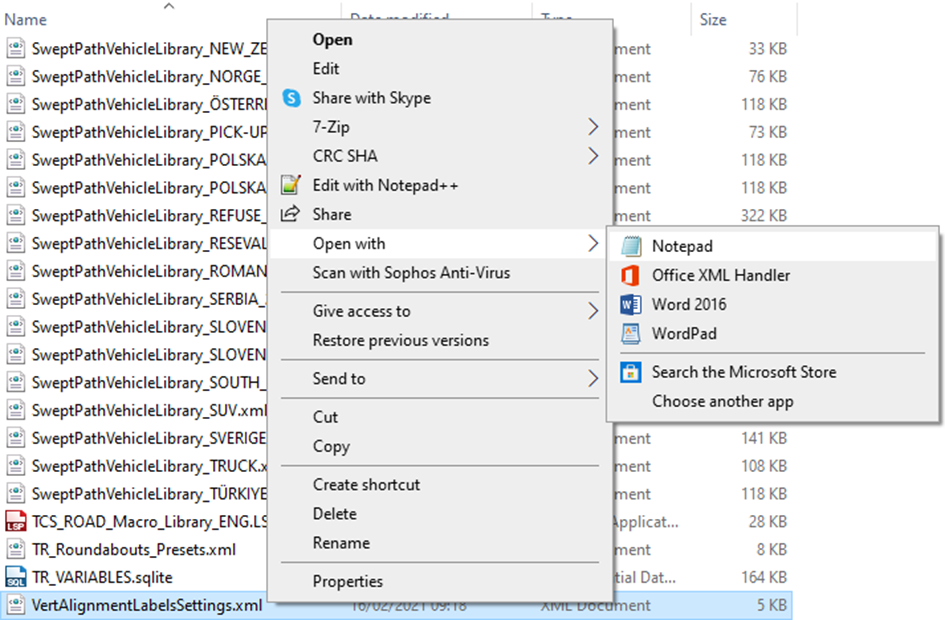The width and height of the screenshot is (945, 620).
Task: Sort files by the Size column header
Action: [714, 19]
